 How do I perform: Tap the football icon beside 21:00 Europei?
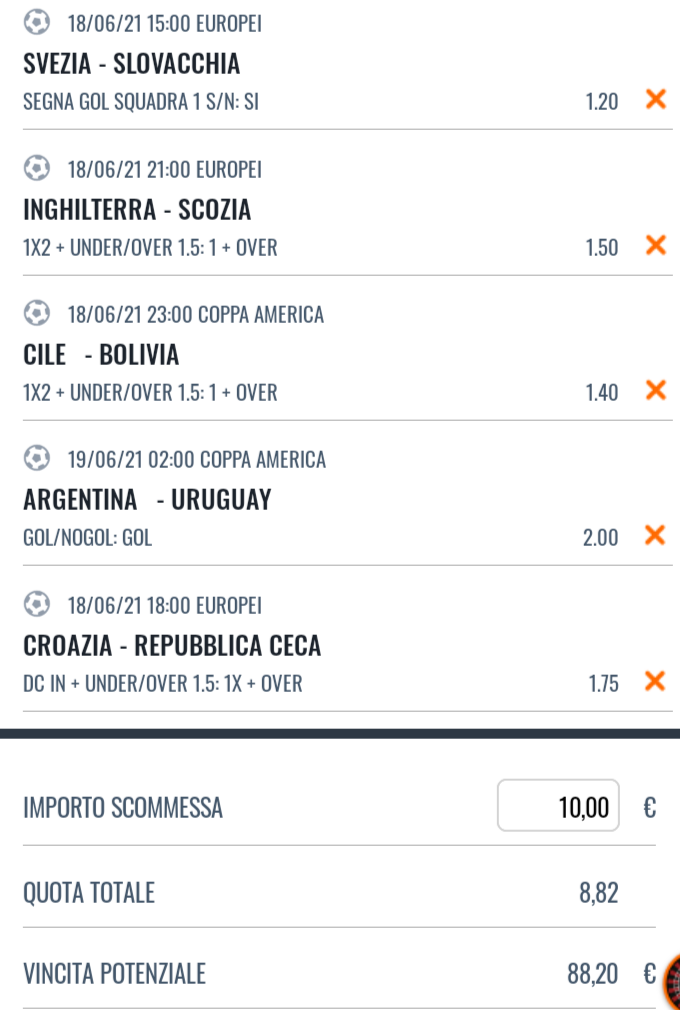36,169
